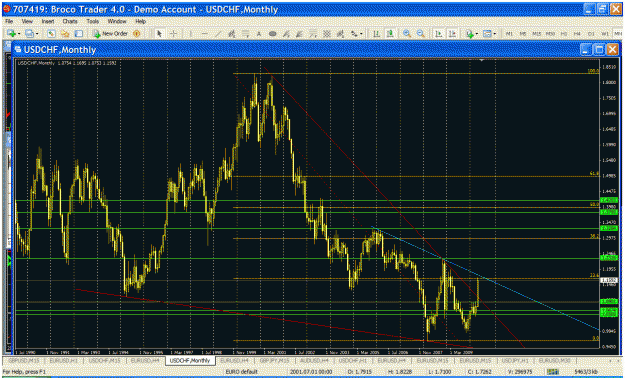Switch chart to Bar Chart type
Image resolution: width=625 pixels, height=378 pixels.
[376, 34]
